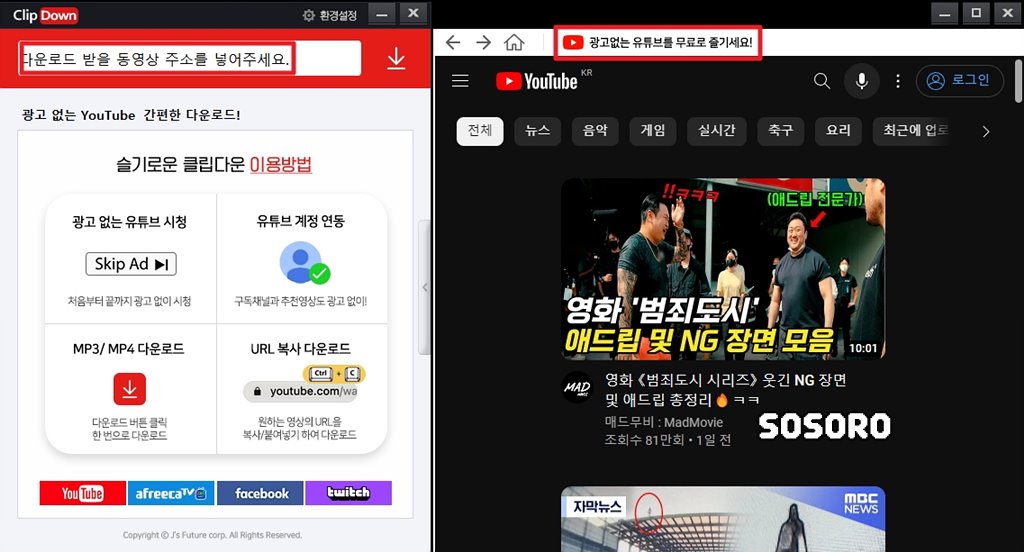
Task: Click the Skip Ad button graphic
Action: pos(131,264)
